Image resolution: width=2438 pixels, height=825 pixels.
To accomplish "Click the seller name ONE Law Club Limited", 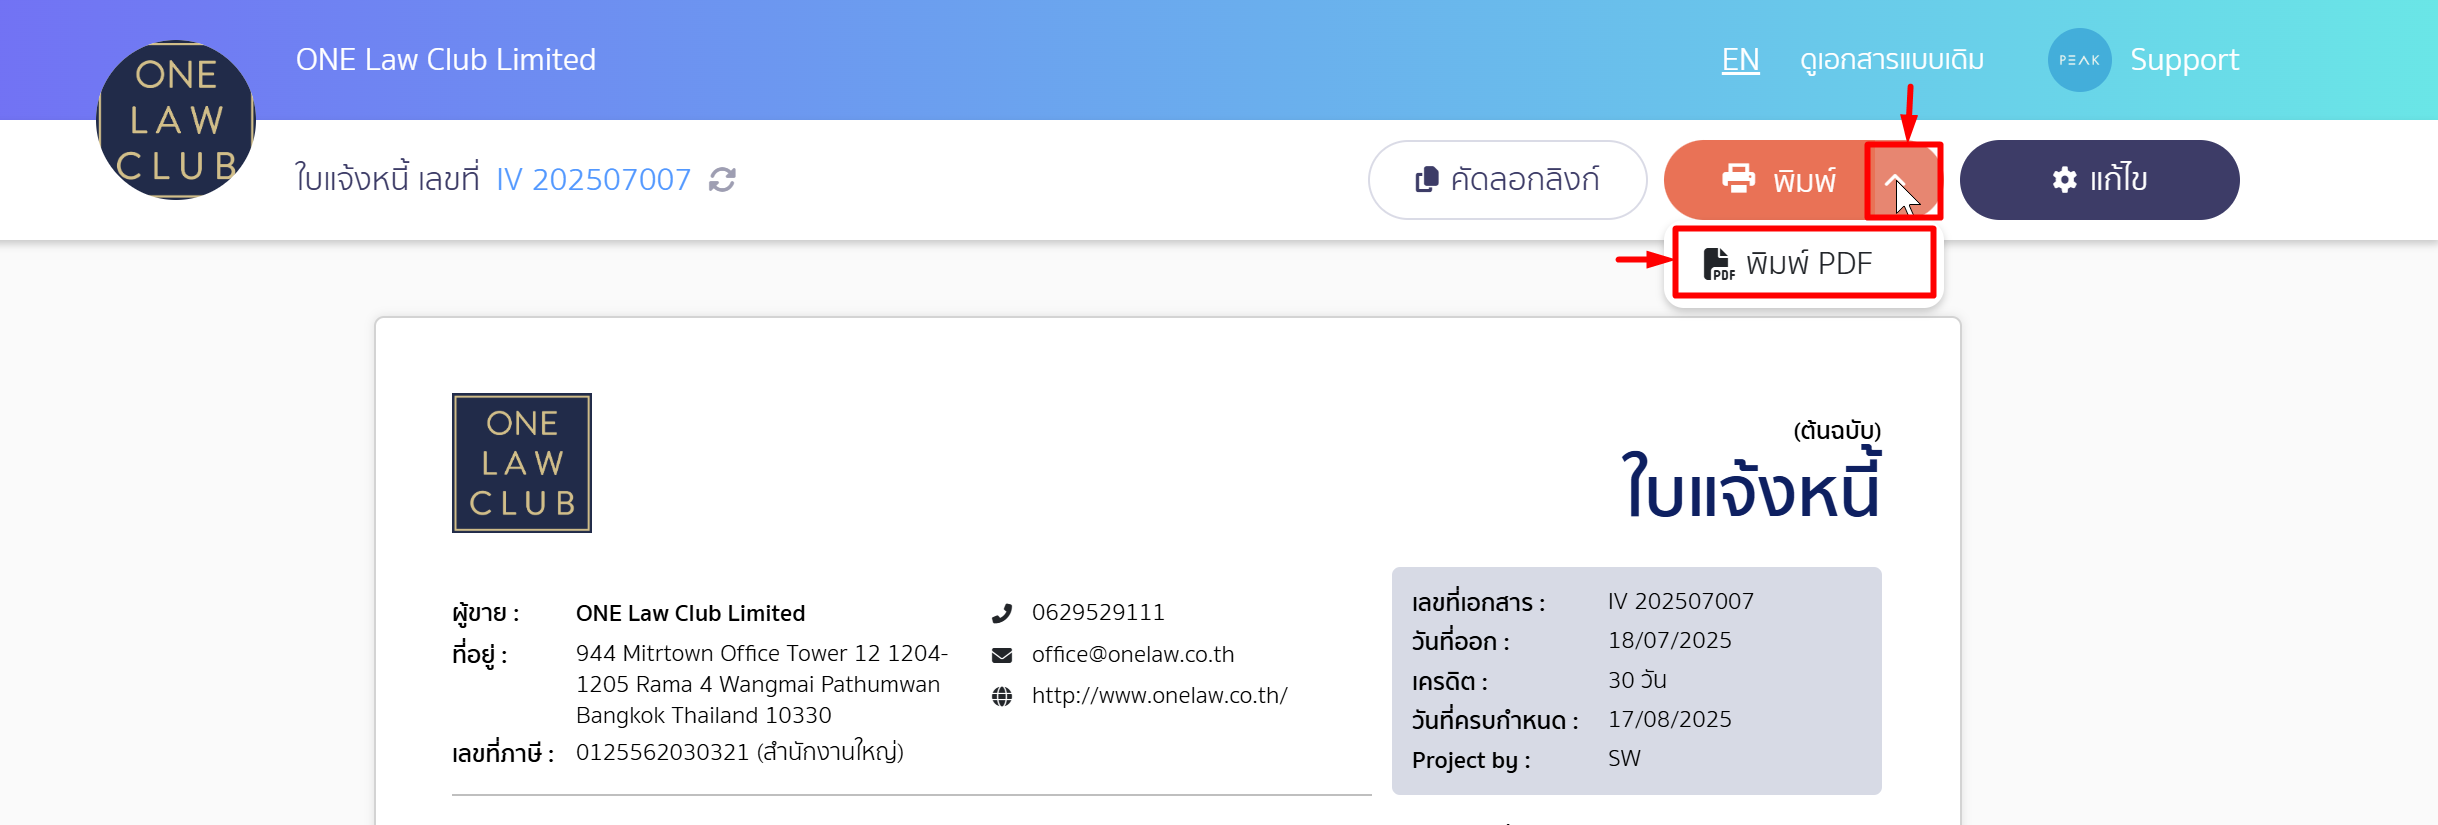I will 690,613.
